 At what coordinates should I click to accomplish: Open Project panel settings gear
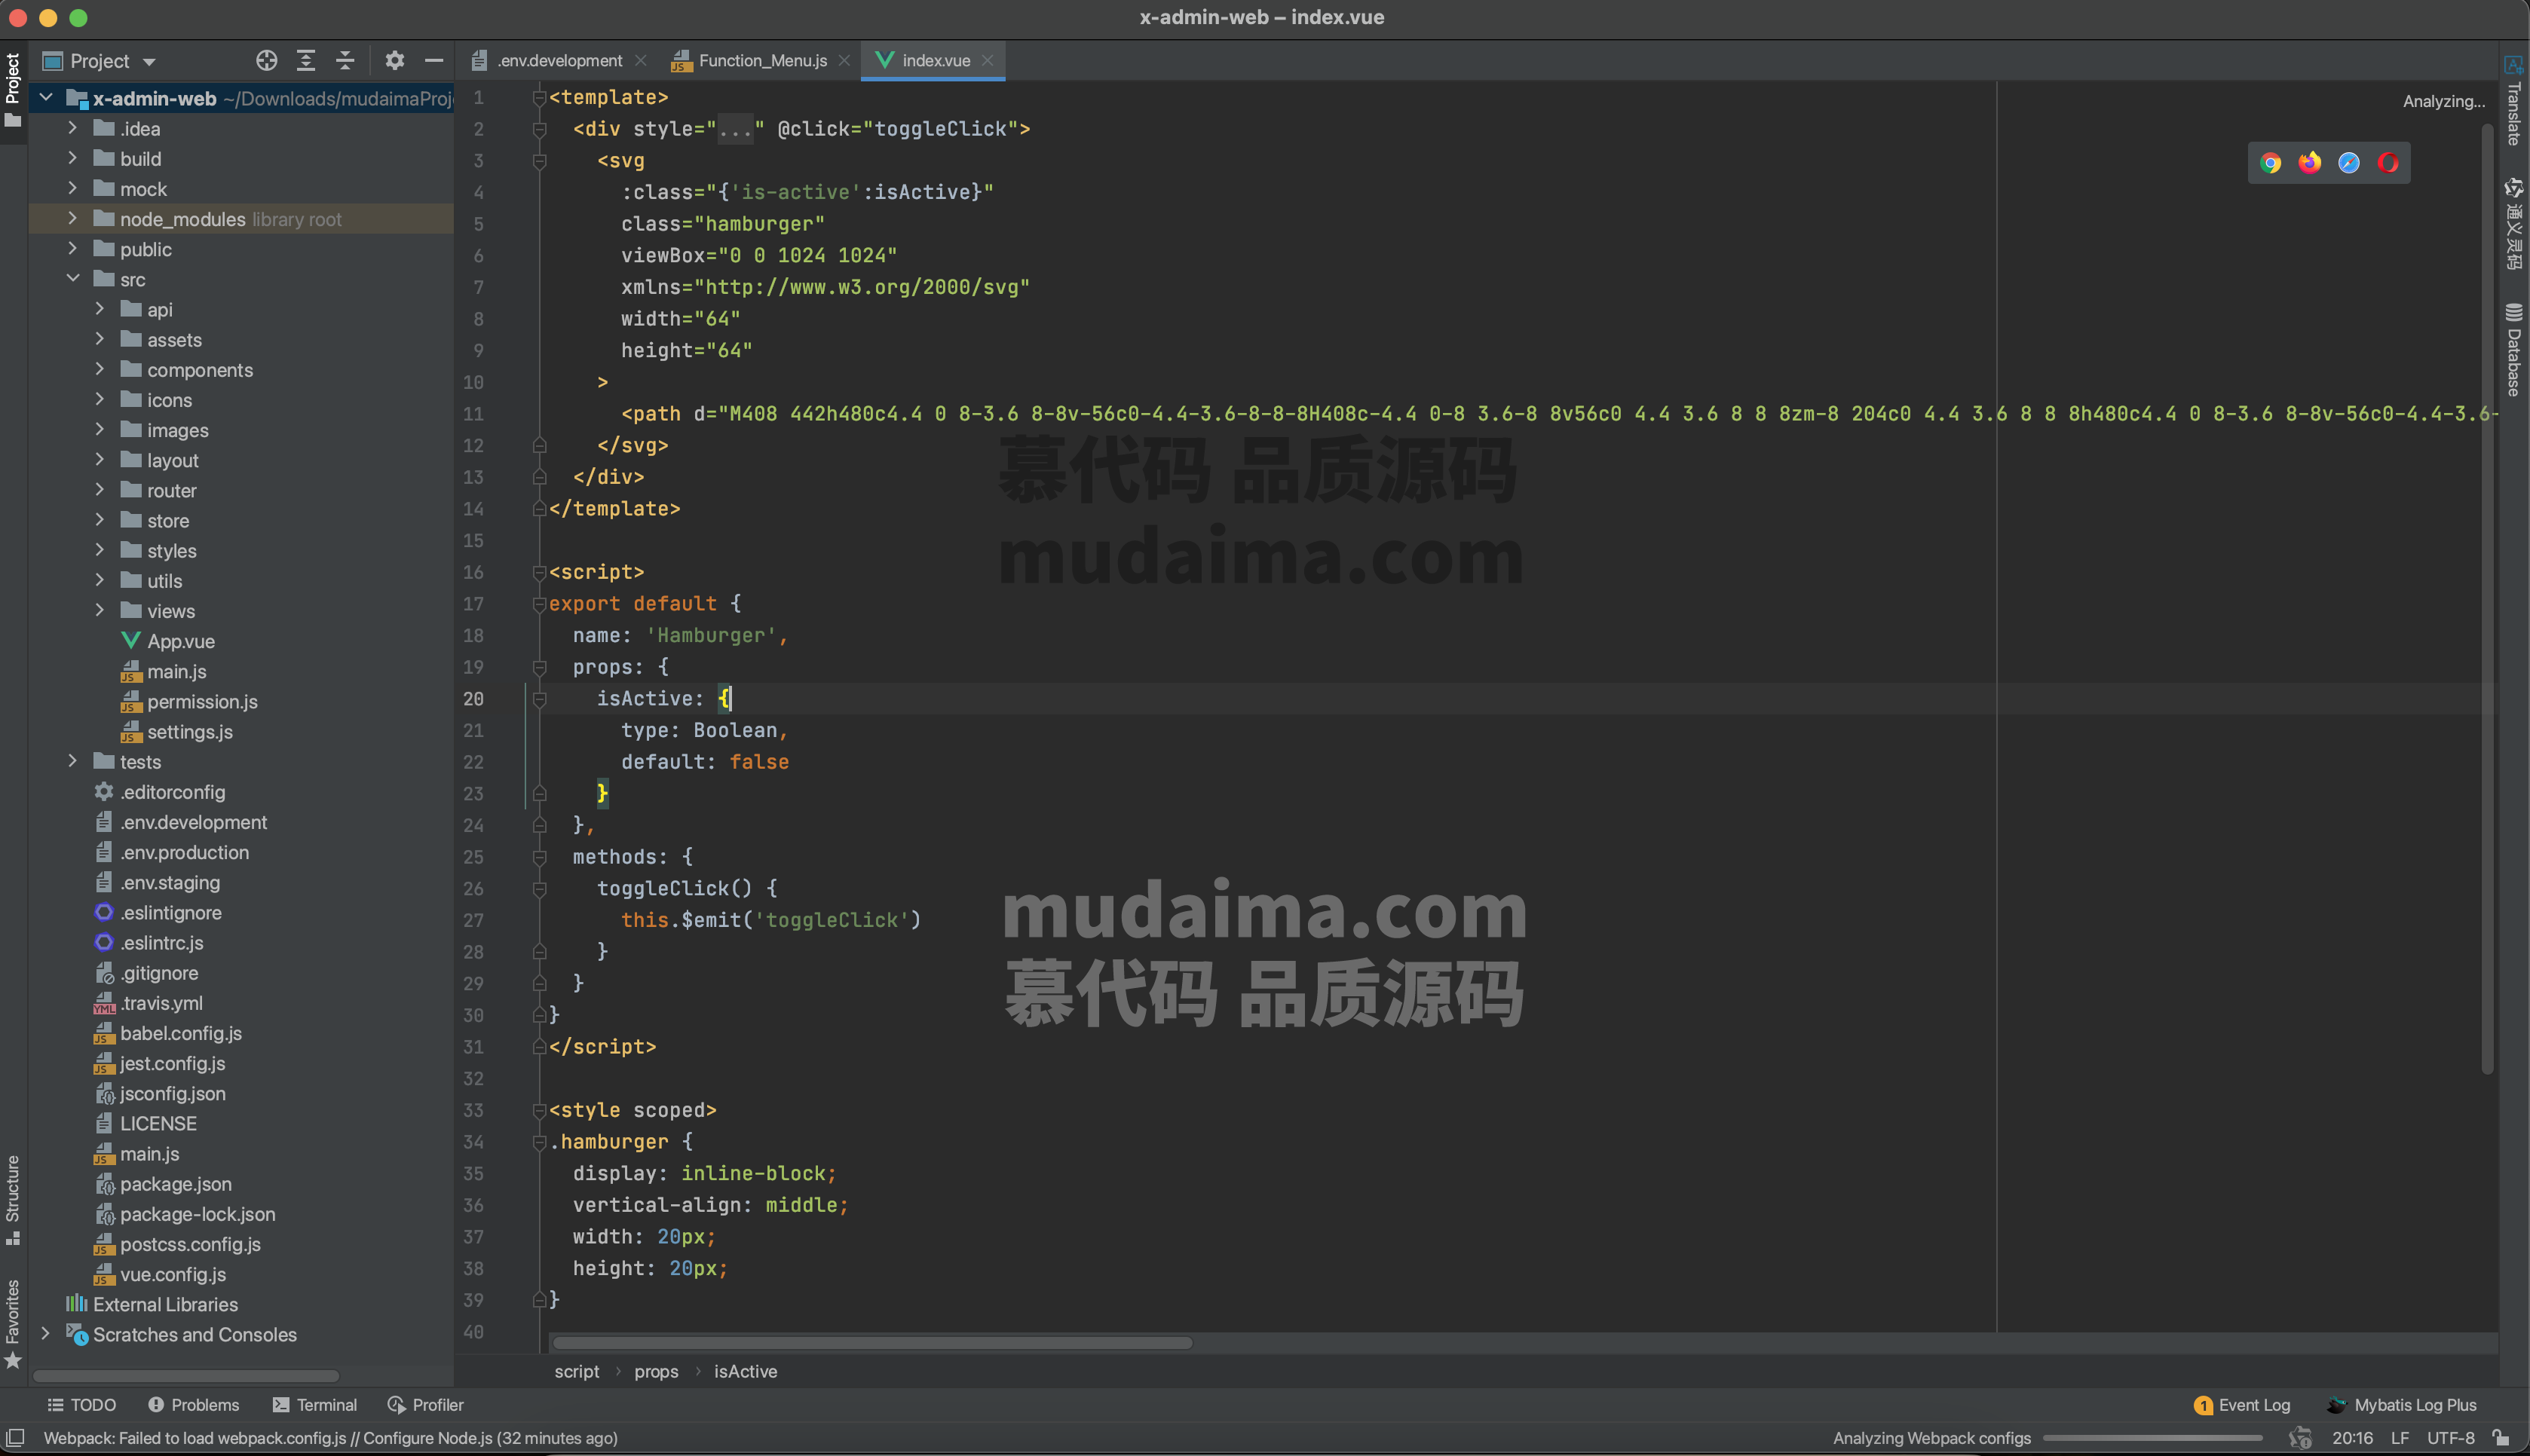point(395,61)
